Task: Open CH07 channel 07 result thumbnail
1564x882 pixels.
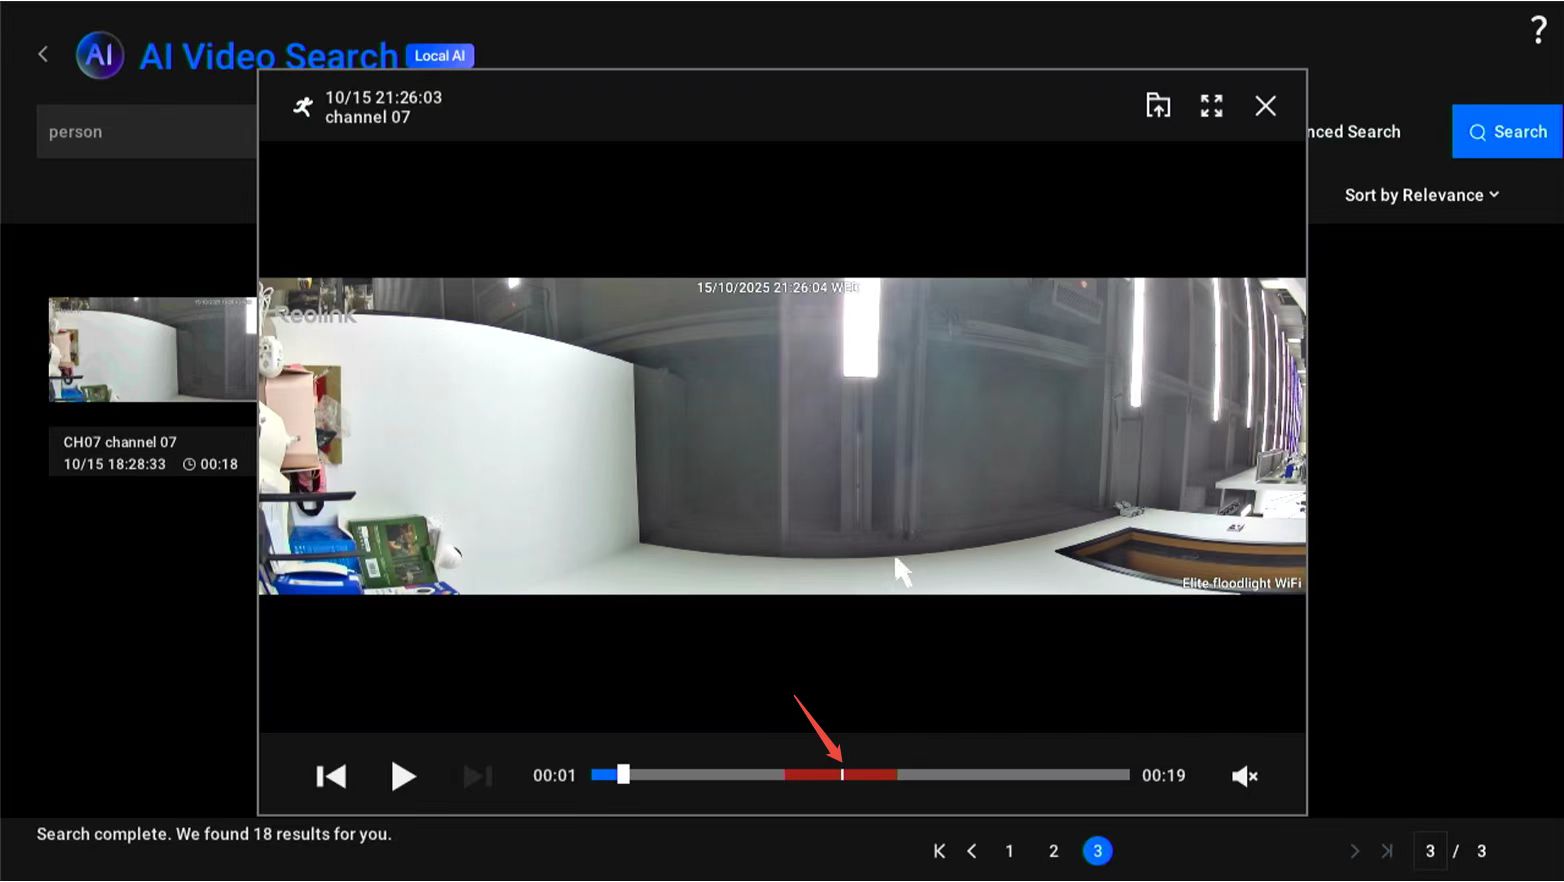Action: pos(152,350)
